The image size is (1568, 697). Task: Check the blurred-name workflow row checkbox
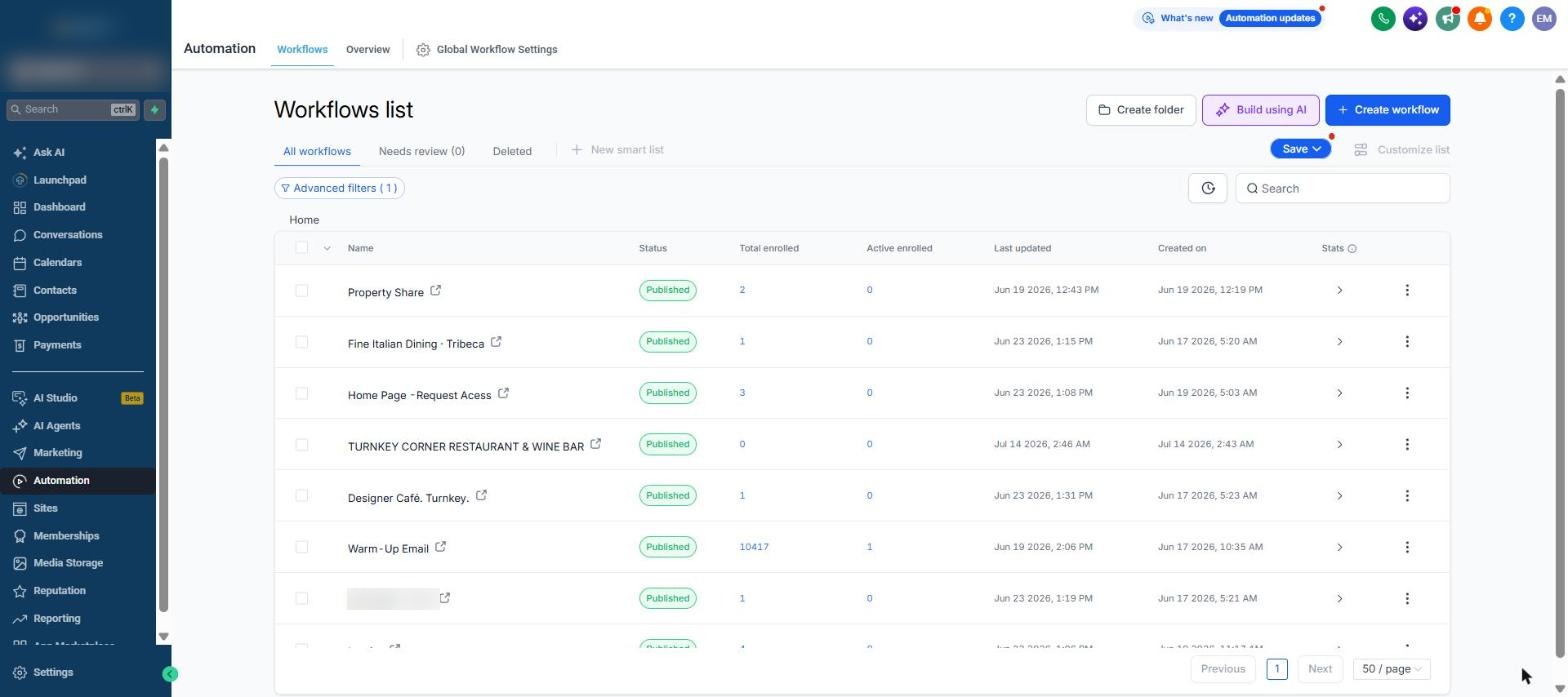tap(301, 598)
